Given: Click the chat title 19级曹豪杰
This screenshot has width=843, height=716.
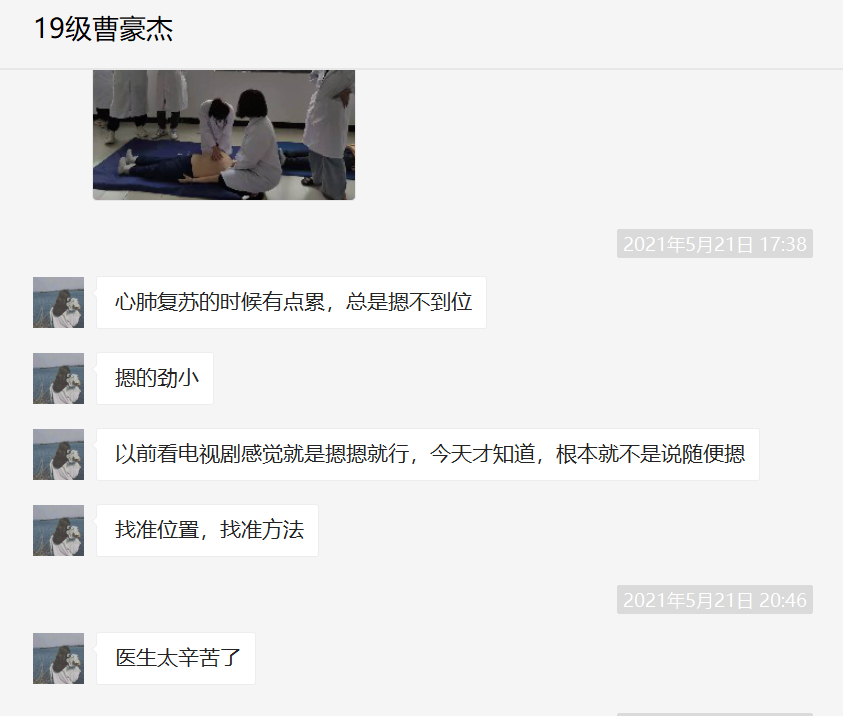Looking at the screenshot, I should [x=104, y=29].
